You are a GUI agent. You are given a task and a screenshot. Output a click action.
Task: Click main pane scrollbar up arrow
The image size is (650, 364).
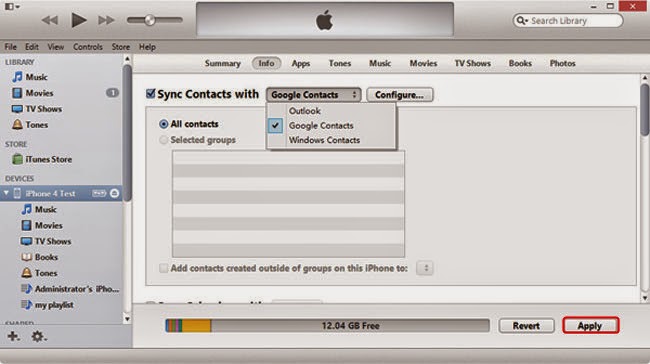tap(645, 78)
